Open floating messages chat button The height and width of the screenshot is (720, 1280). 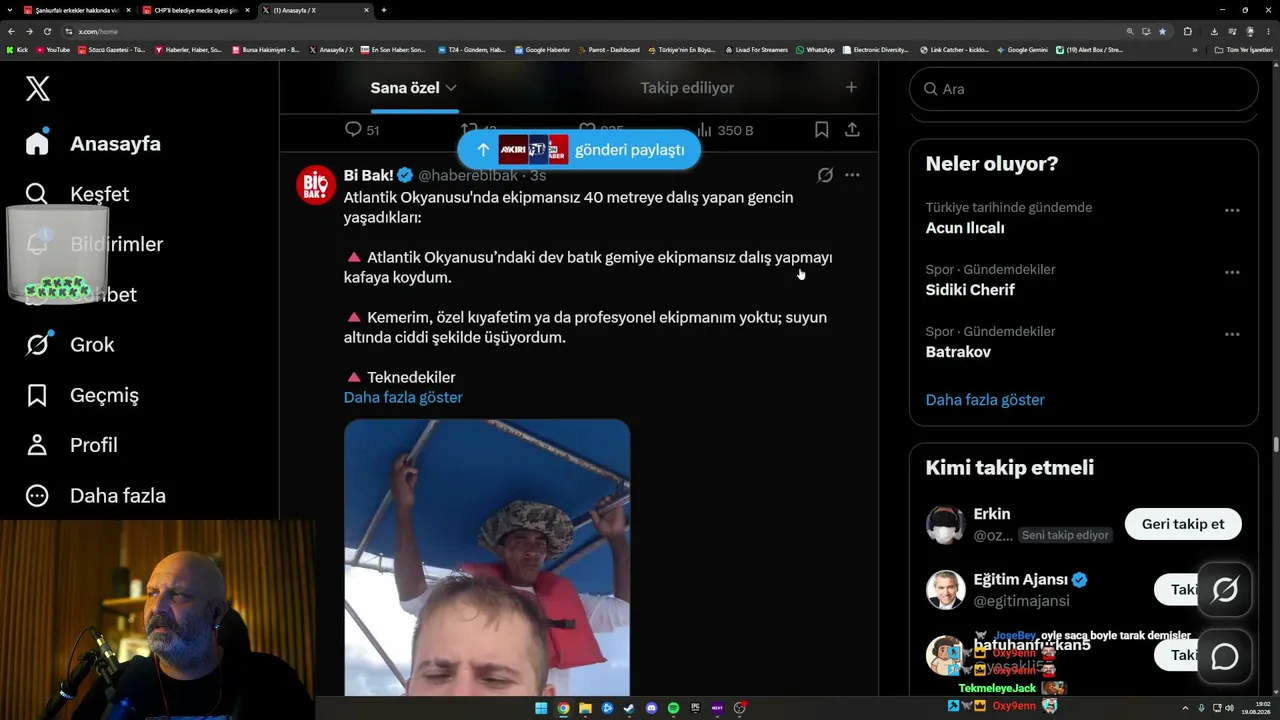click(1225, 657)
